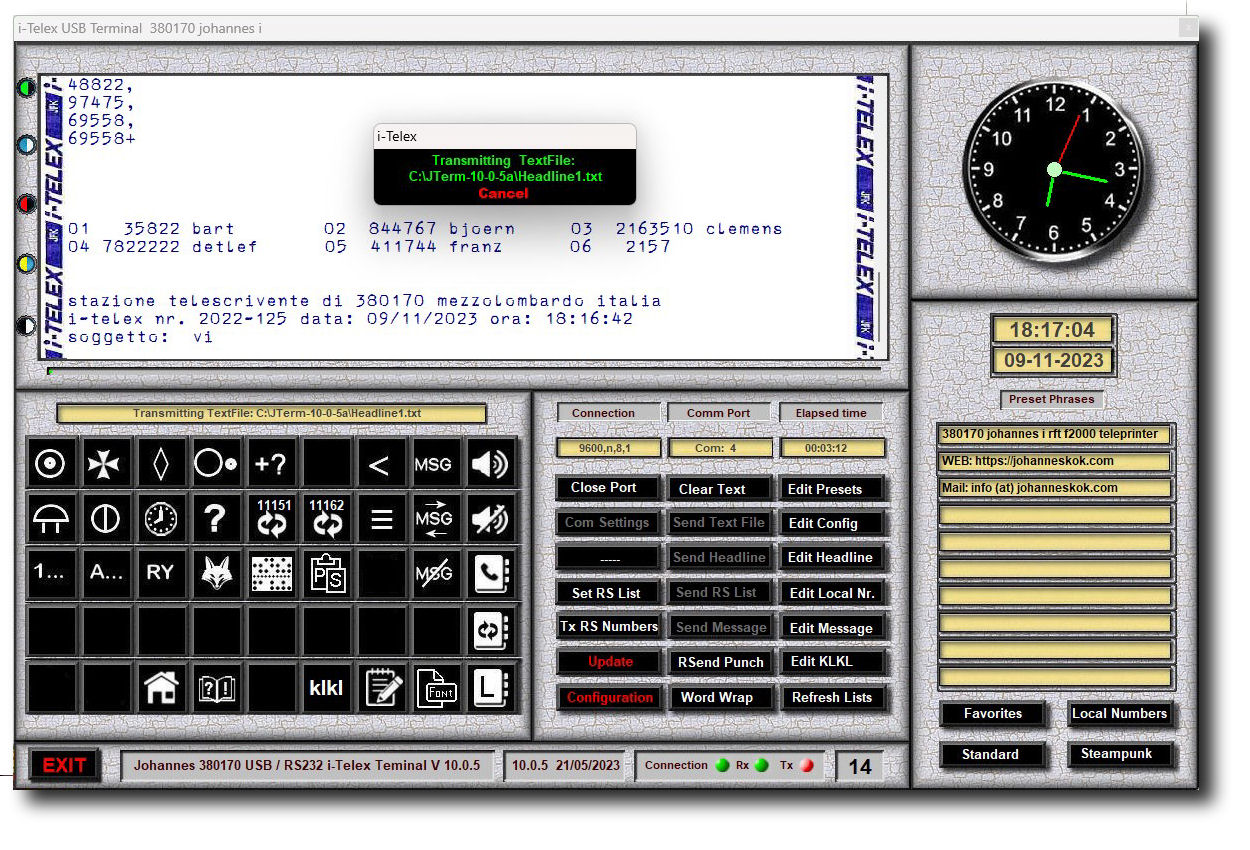The height and width of the screenshot is (850, 1250).
Task: Select preset phrase '380170 johannes i rft f2000 teleprinter'
Action: point(1055,435)
